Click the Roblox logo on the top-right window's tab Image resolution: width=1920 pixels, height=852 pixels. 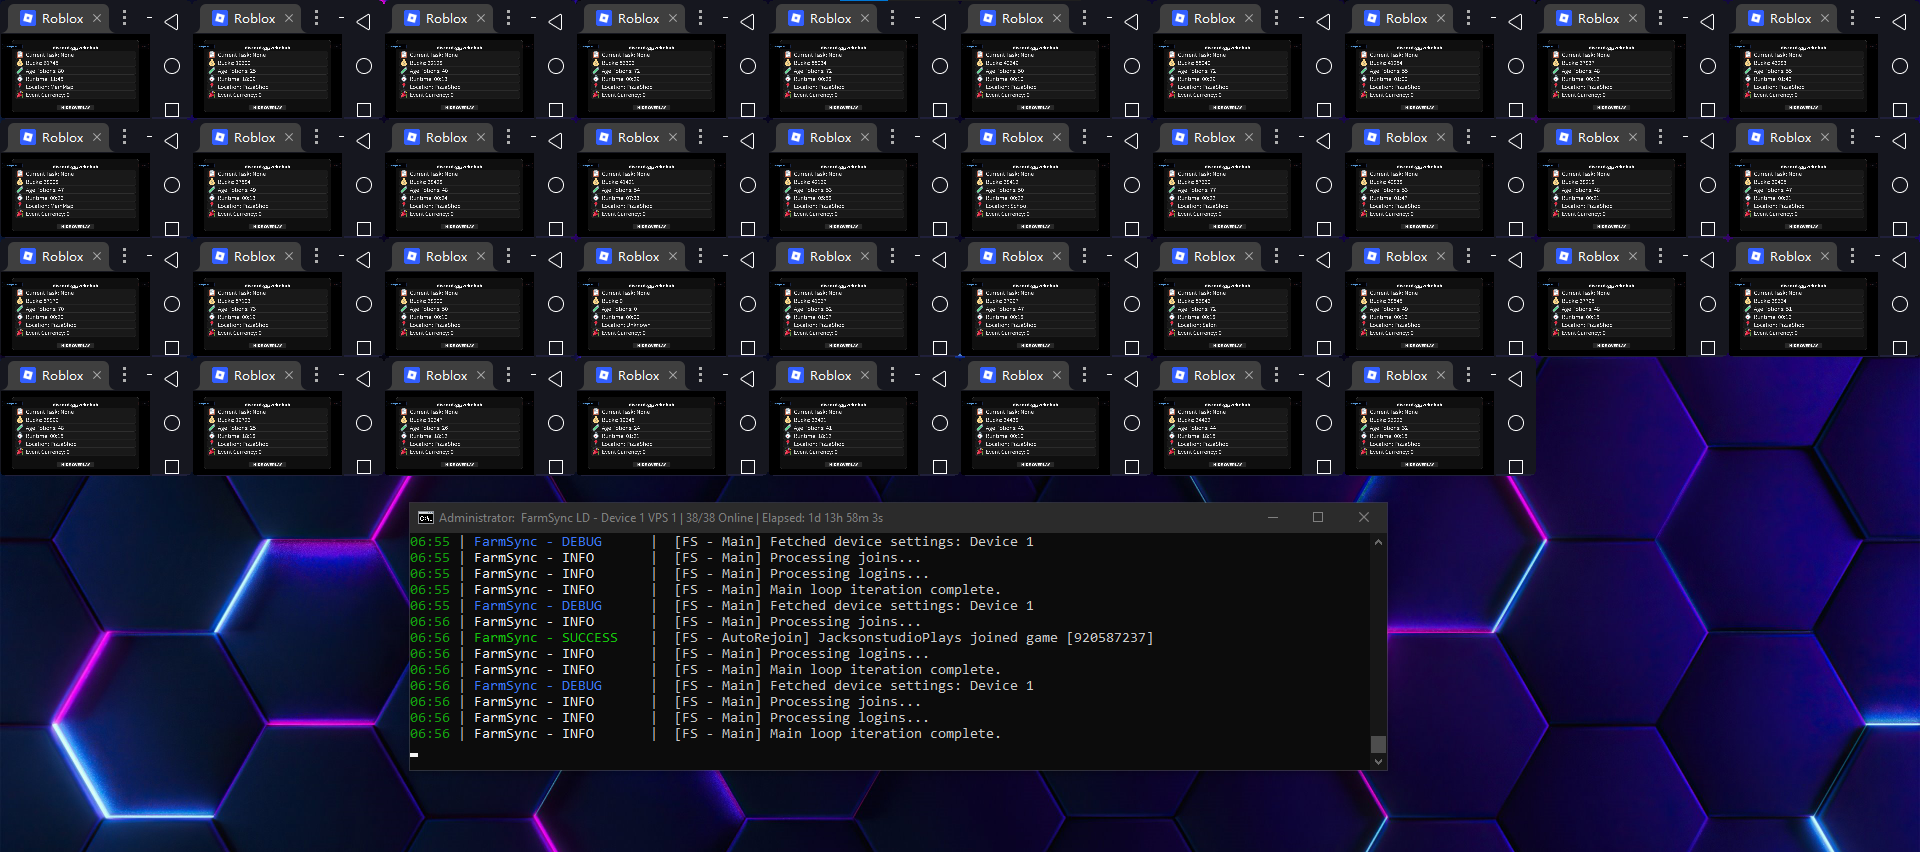point(1756,18)
